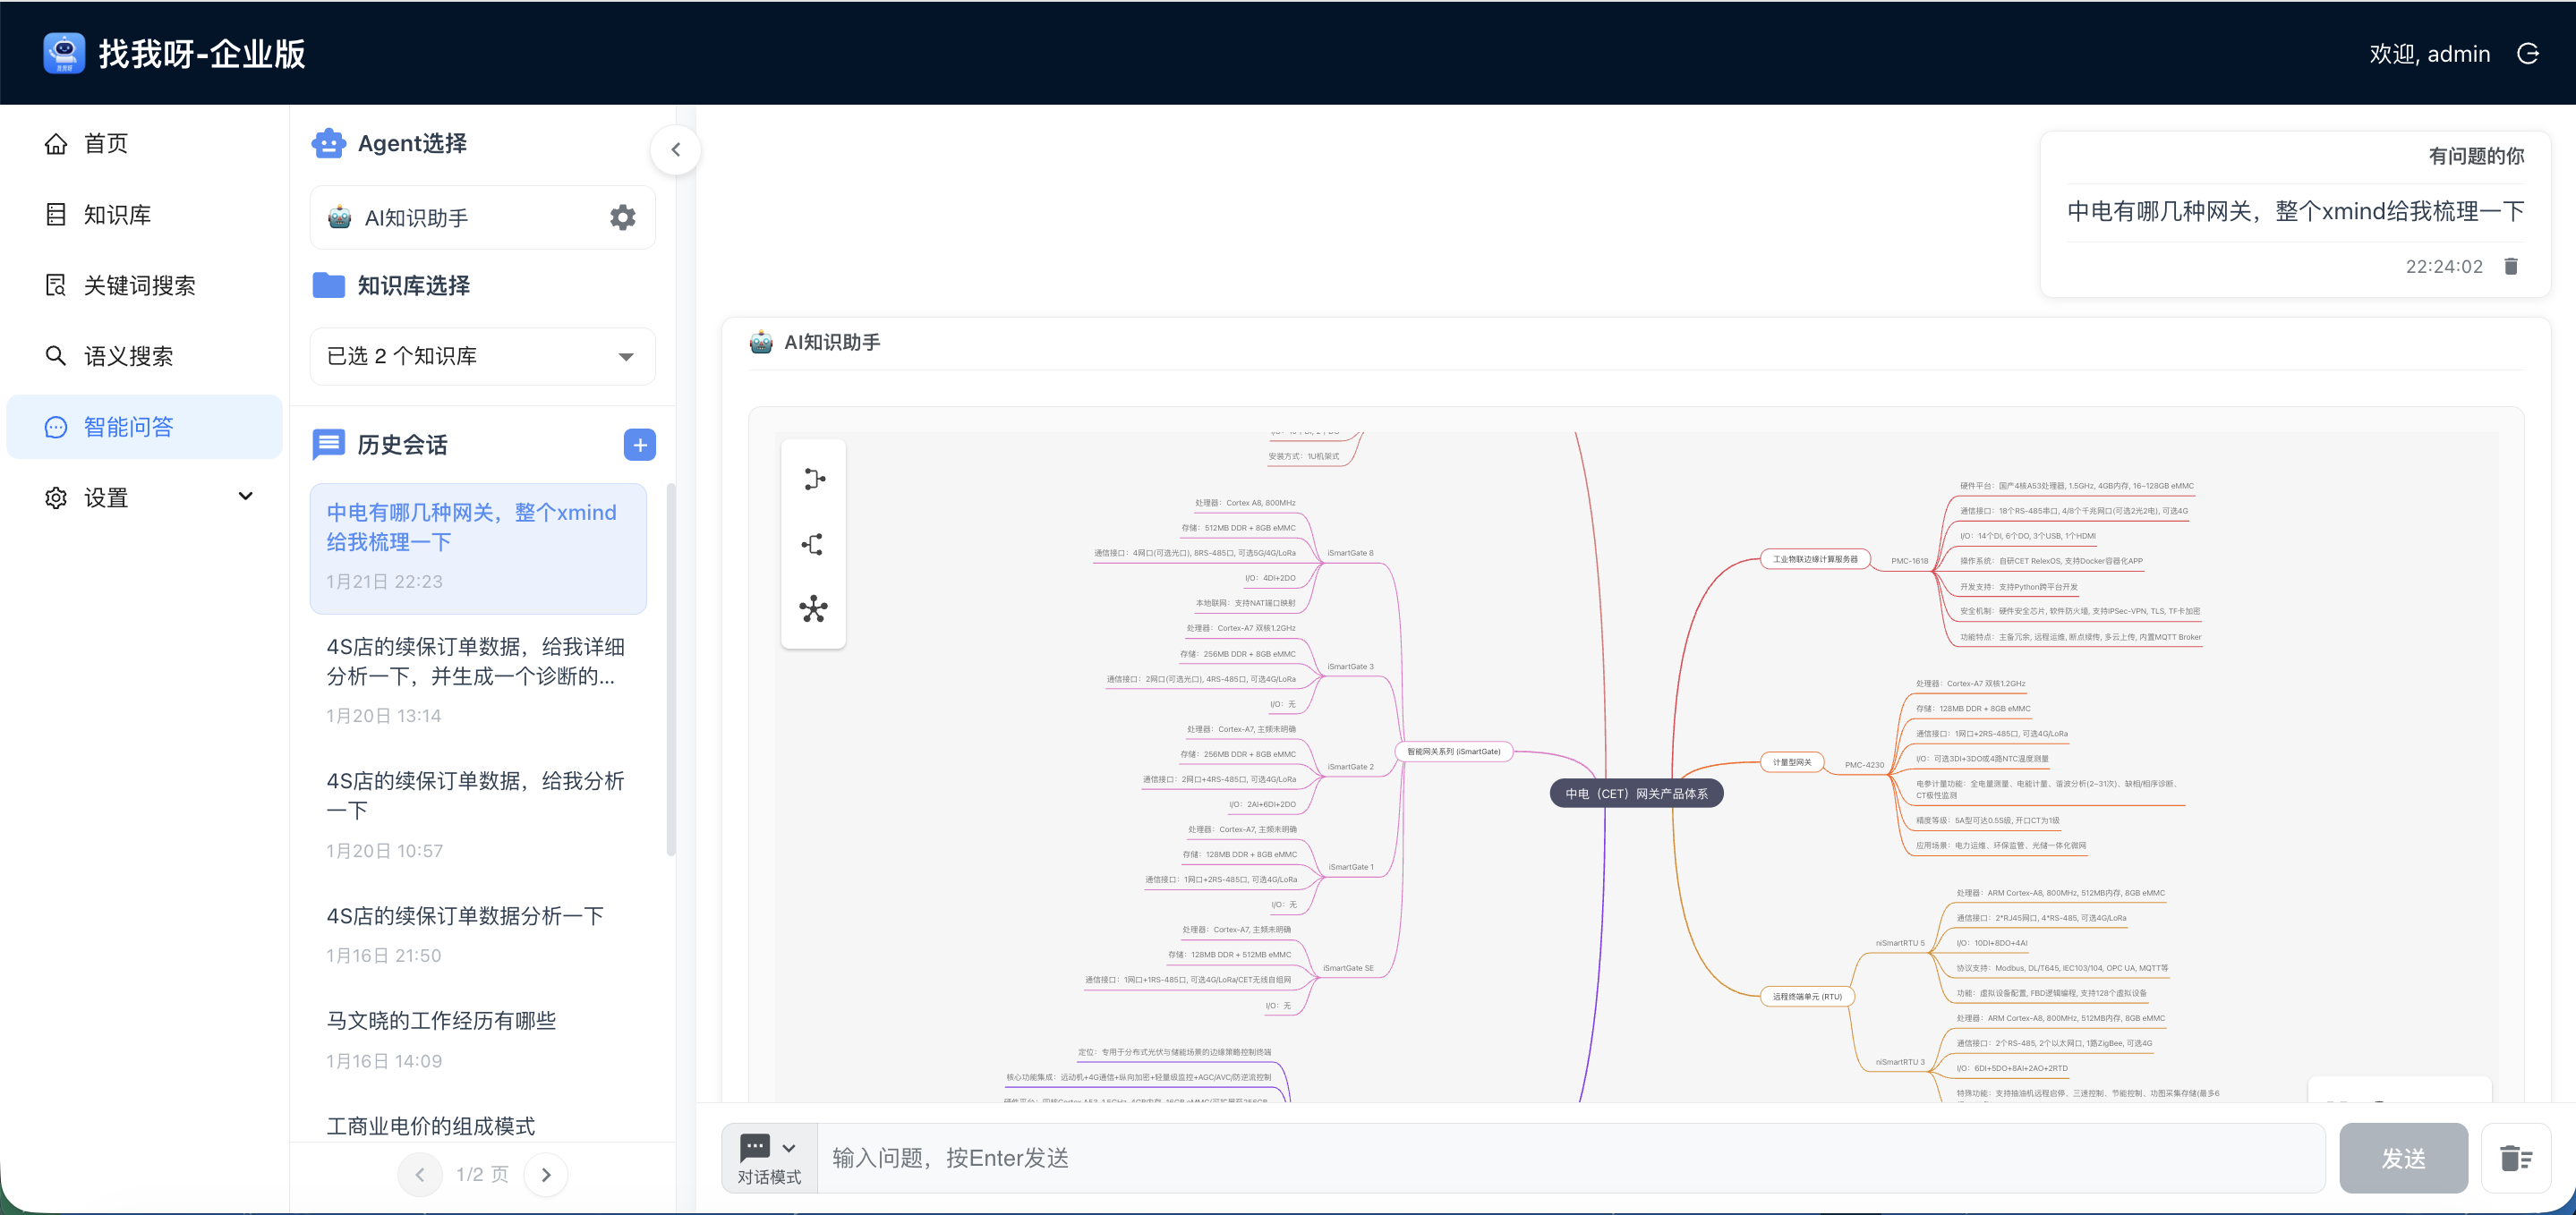Navigate to 语义搜索
Viewport: 2576px width, 1215px height.
coord(128,356)
